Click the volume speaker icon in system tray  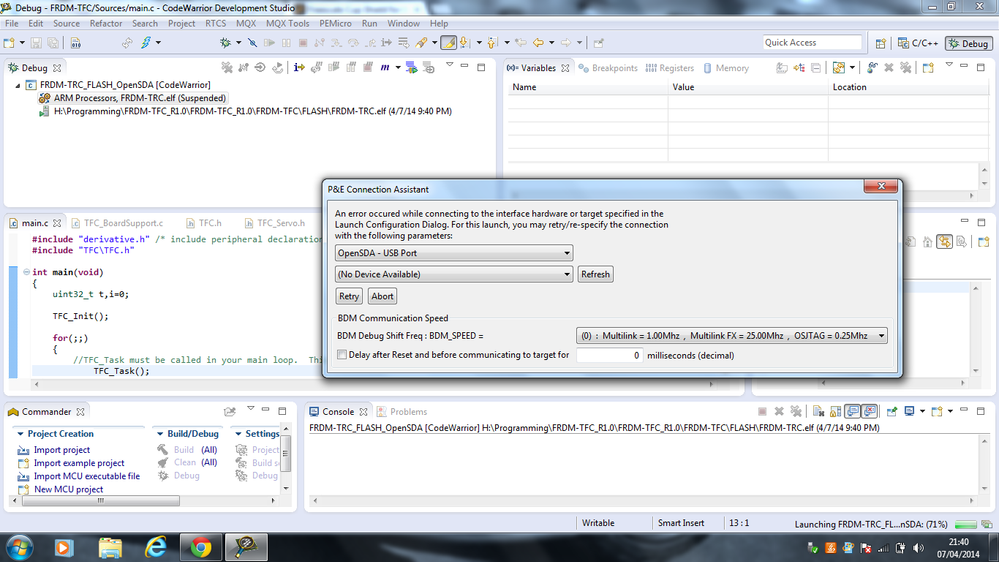coord(918,548)
